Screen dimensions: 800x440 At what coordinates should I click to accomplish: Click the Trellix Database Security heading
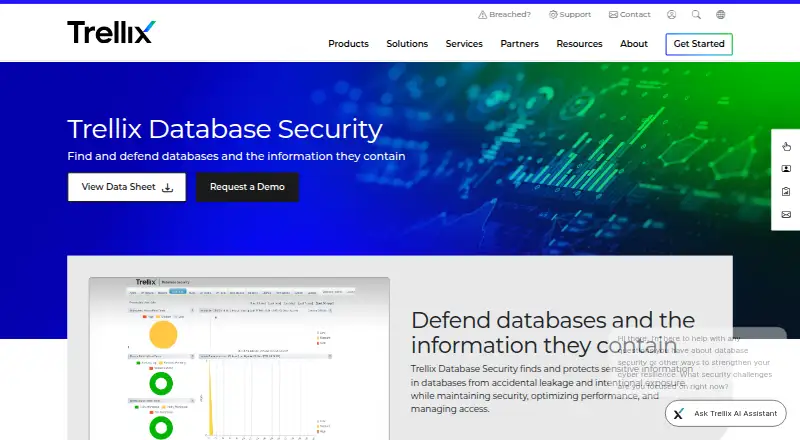point(225,129)
